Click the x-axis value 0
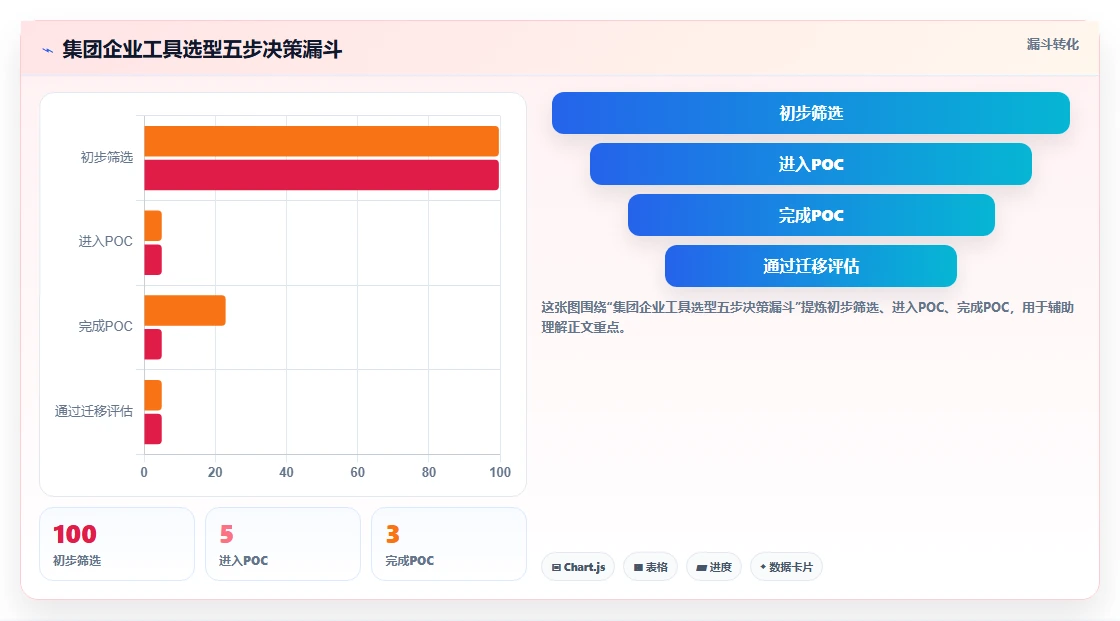 click(144, 472)
